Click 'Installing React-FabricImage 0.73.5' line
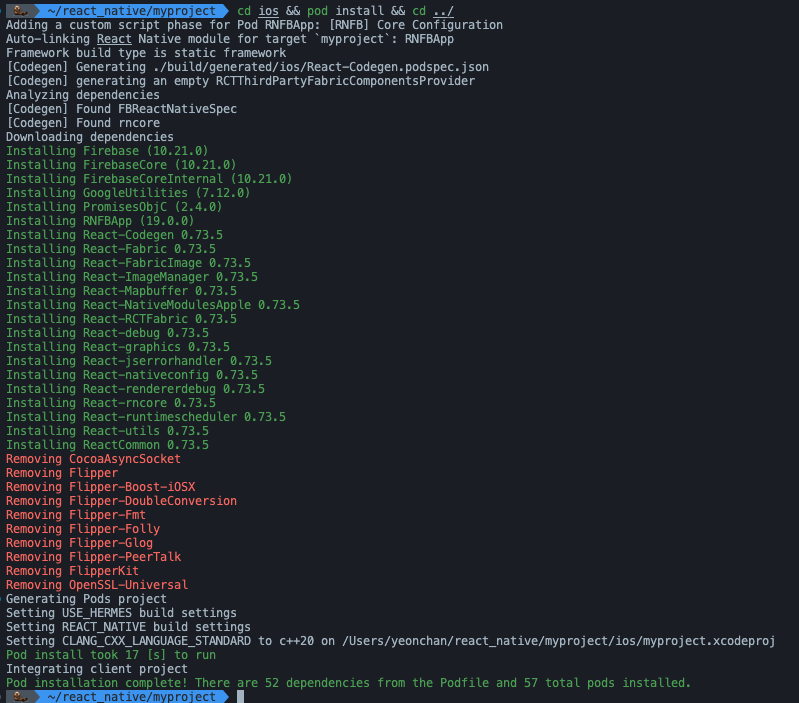This screenshot has height=703, width=799. [128, 263]
